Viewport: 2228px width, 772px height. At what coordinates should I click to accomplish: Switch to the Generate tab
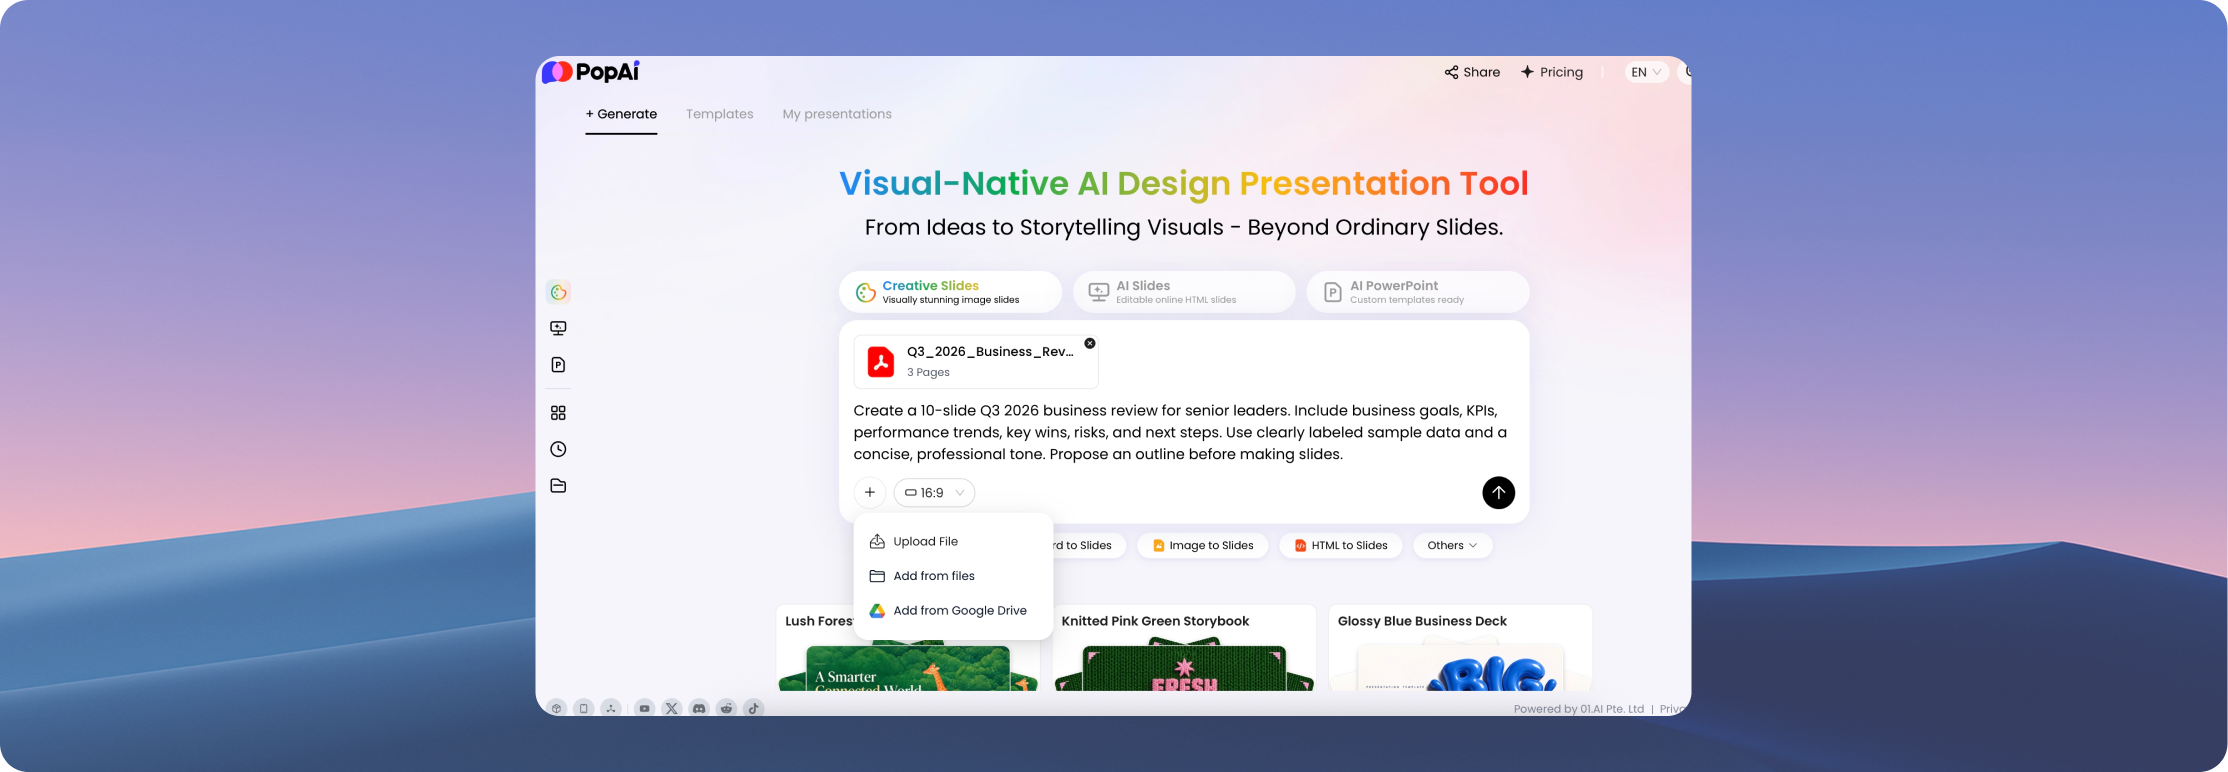[x=621, y=114]
